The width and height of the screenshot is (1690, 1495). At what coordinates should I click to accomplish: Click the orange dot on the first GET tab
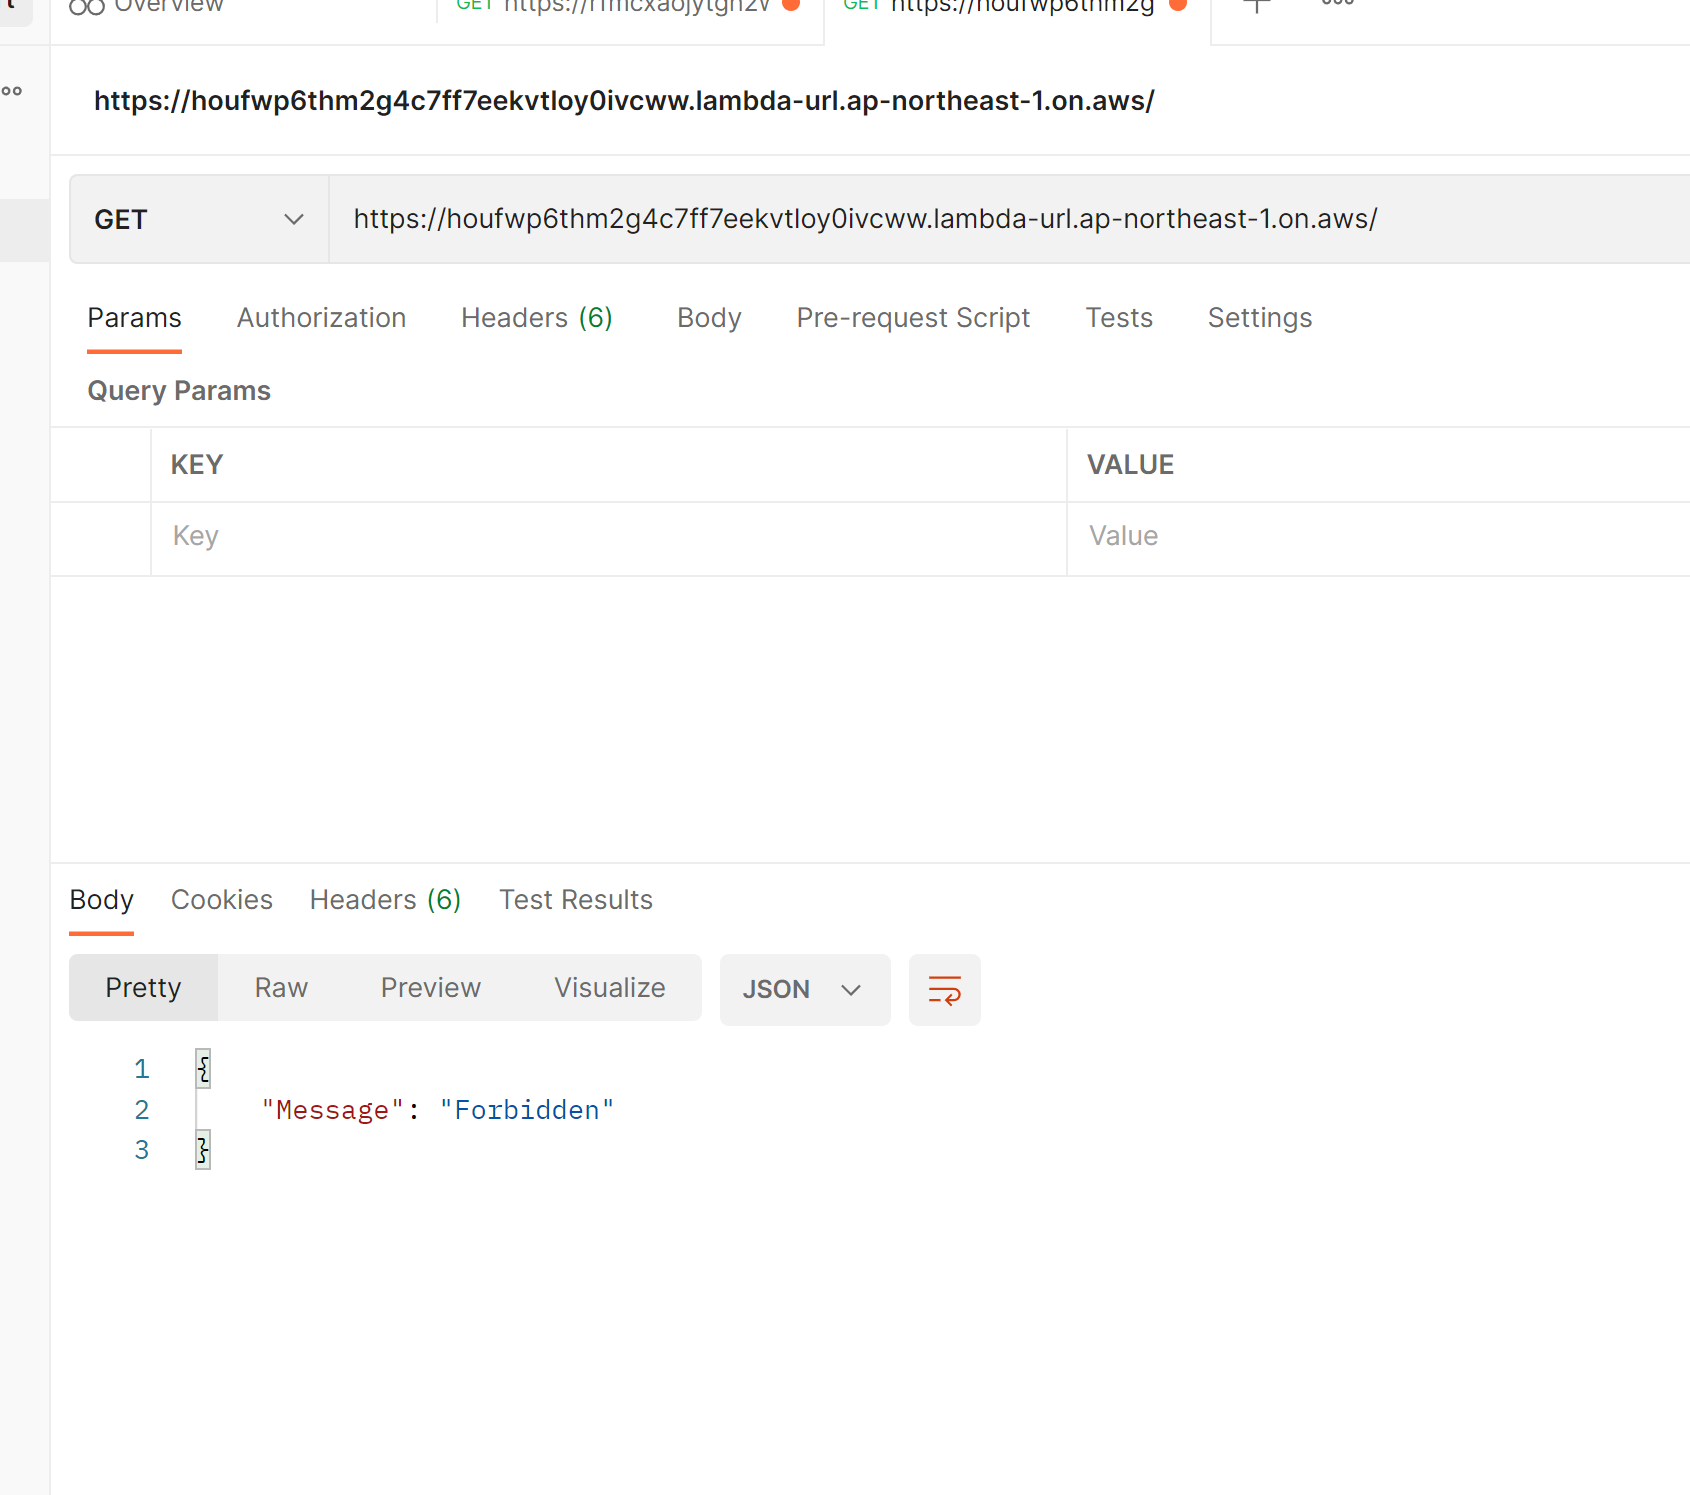pos(792,5)
